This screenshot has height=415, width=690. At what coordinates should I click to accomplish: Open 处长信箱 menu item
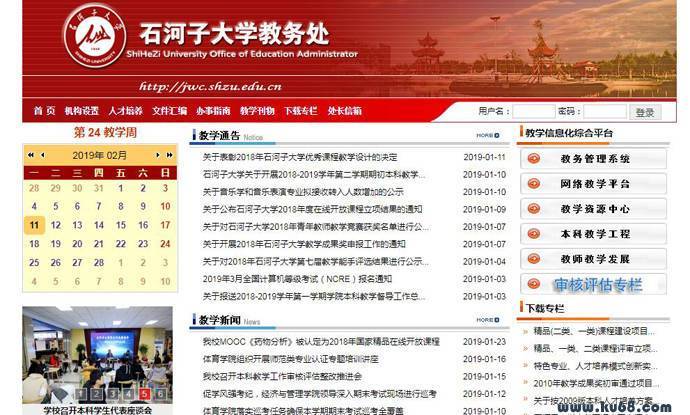345,111
